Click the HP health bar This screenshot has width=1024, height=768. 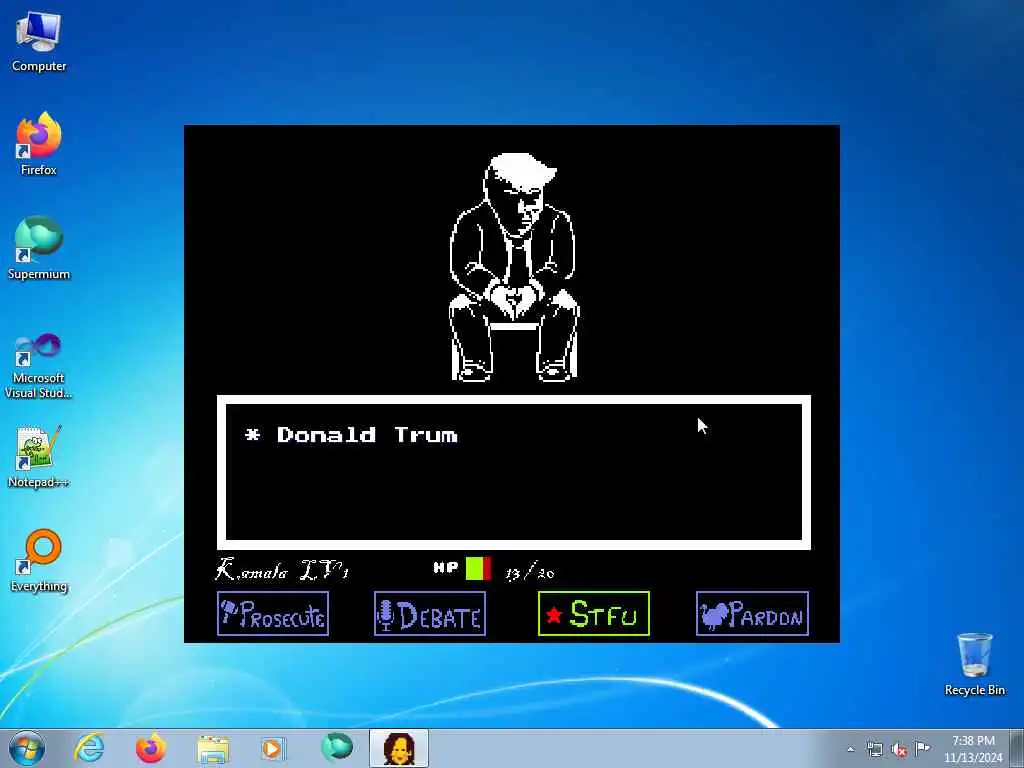coord(478,569)
